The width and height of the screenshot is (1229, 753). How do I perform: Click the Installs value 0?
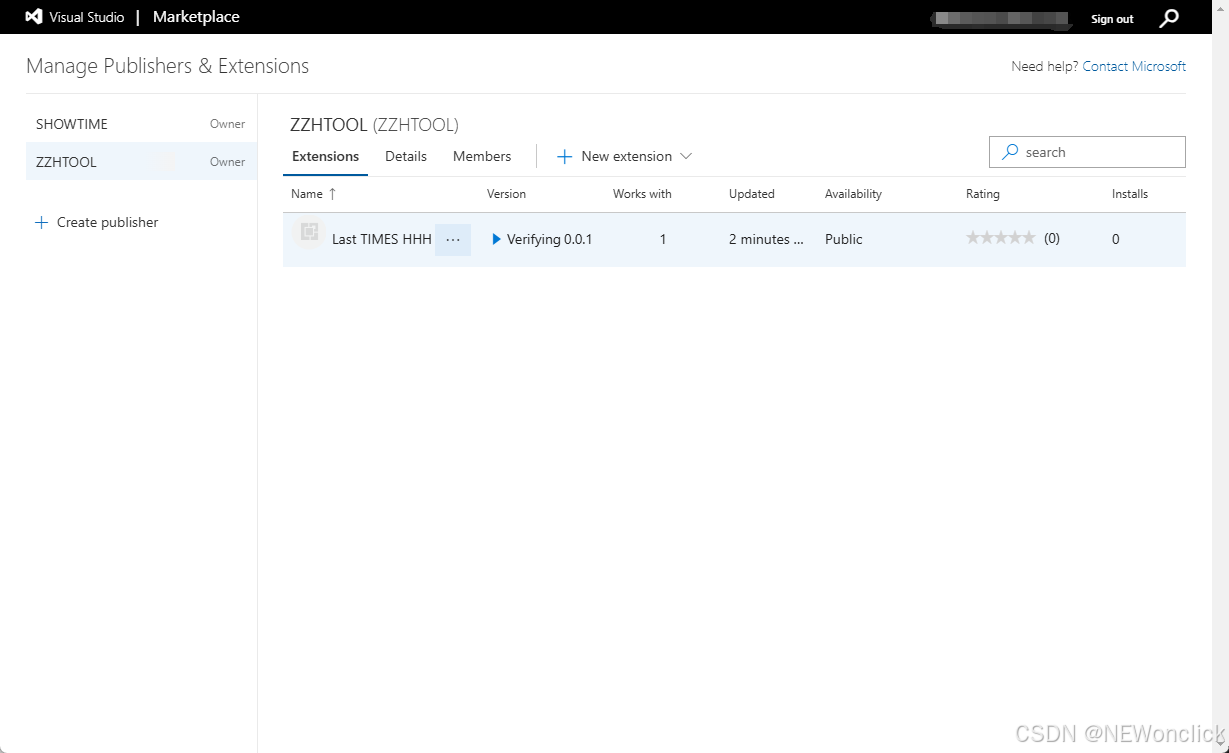1116,239
